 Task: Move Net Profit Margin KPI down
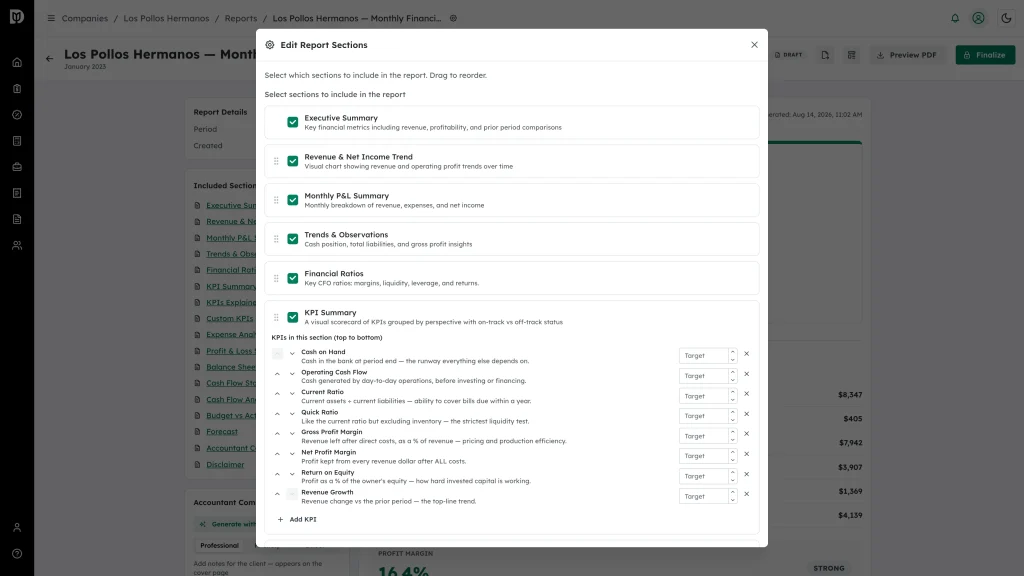tap(292, 454)
